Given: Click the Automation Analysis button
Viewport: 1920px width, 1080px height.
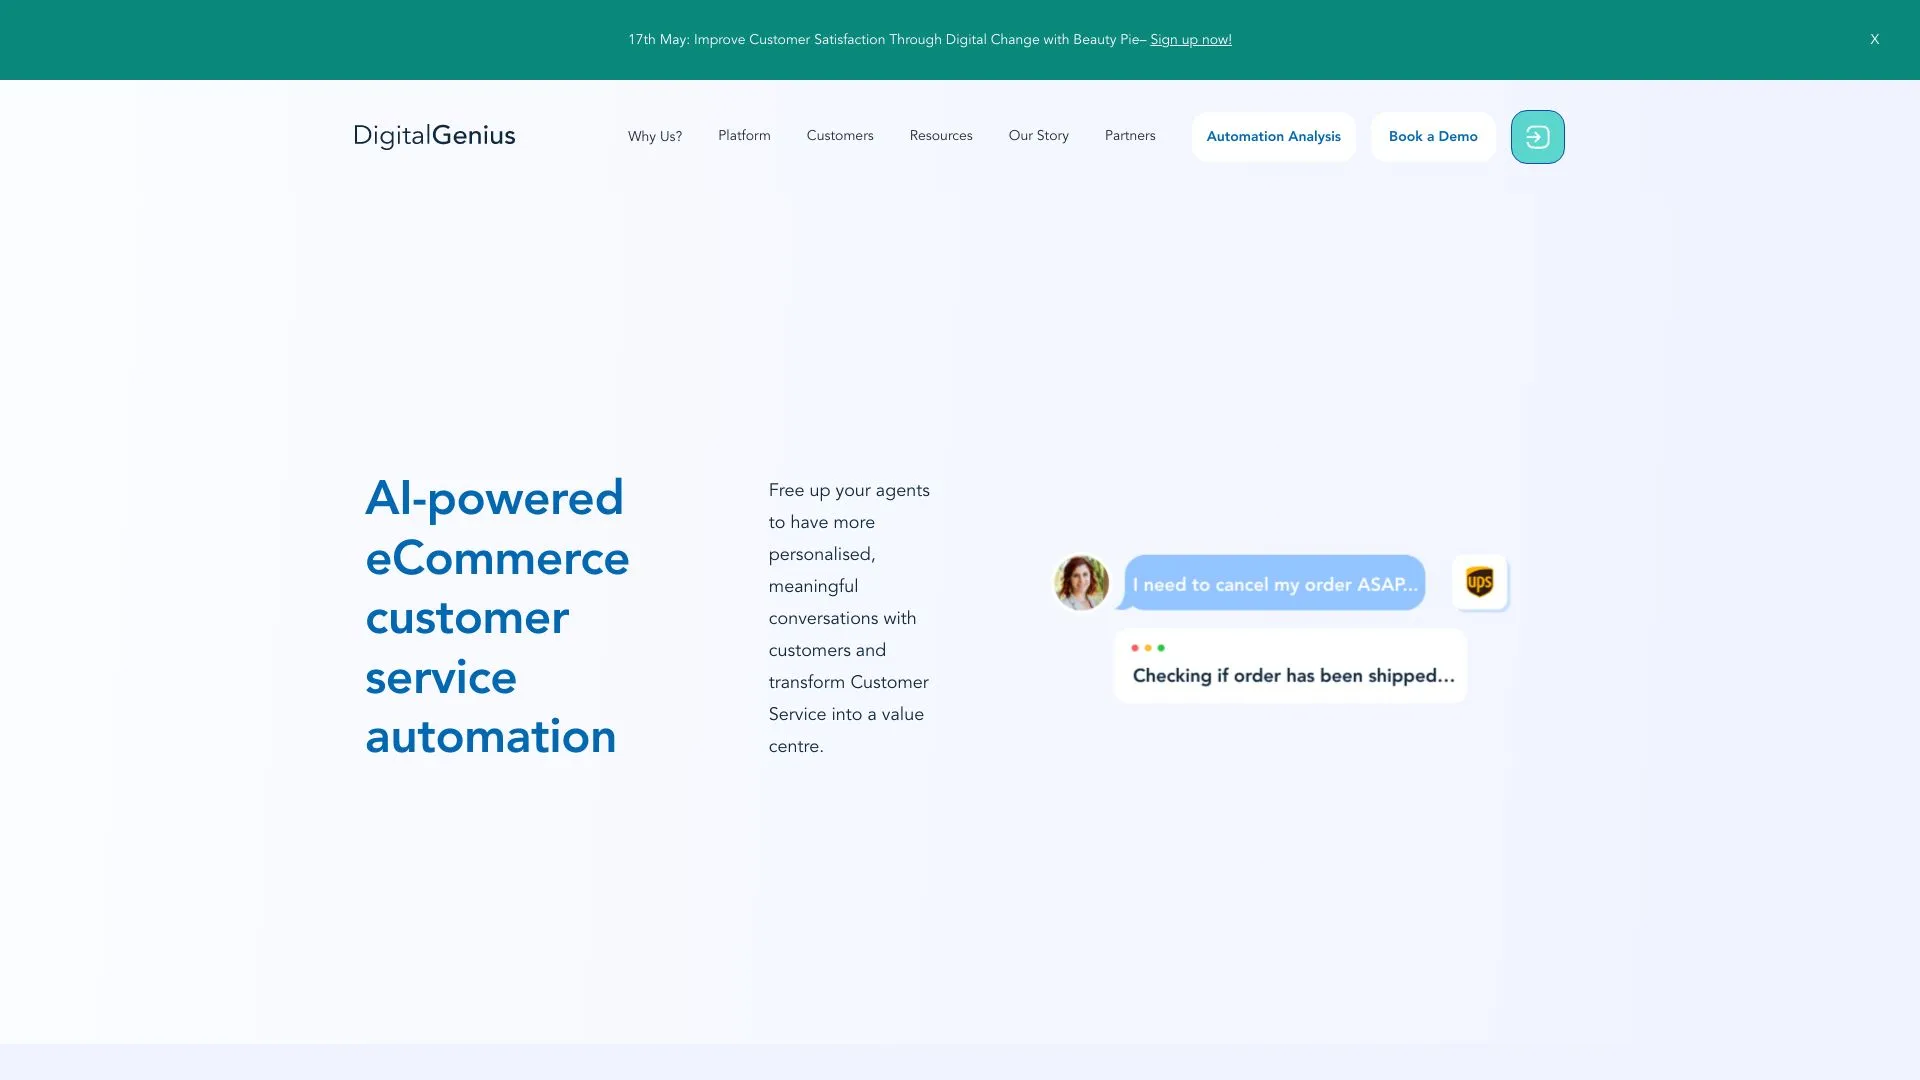Looking at the screenshot, I should (x=1273, y=136).
